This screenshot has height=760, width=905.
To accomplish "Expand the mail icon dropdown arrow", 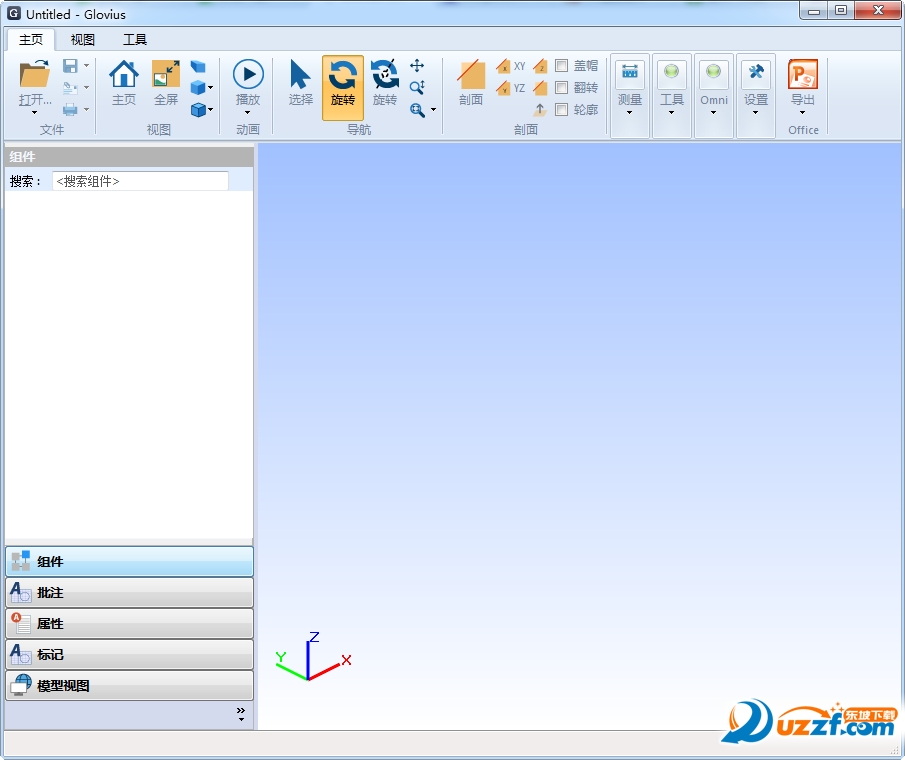I will [87, 88].
